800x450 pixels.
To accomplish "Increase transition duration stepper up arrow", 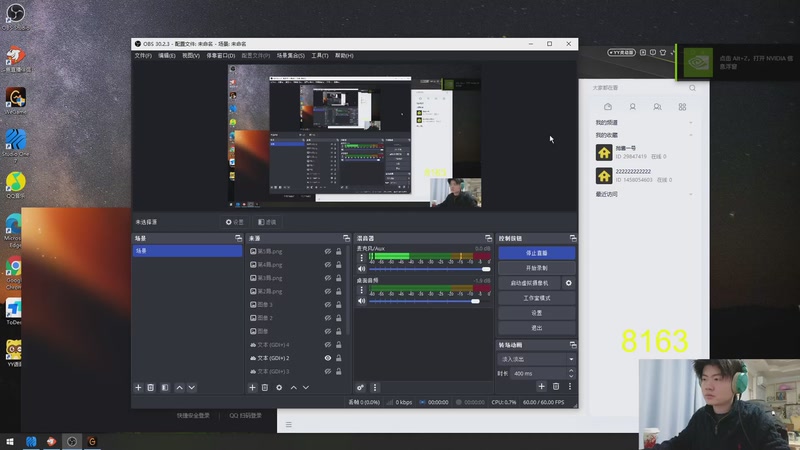I will pos(571,371).
